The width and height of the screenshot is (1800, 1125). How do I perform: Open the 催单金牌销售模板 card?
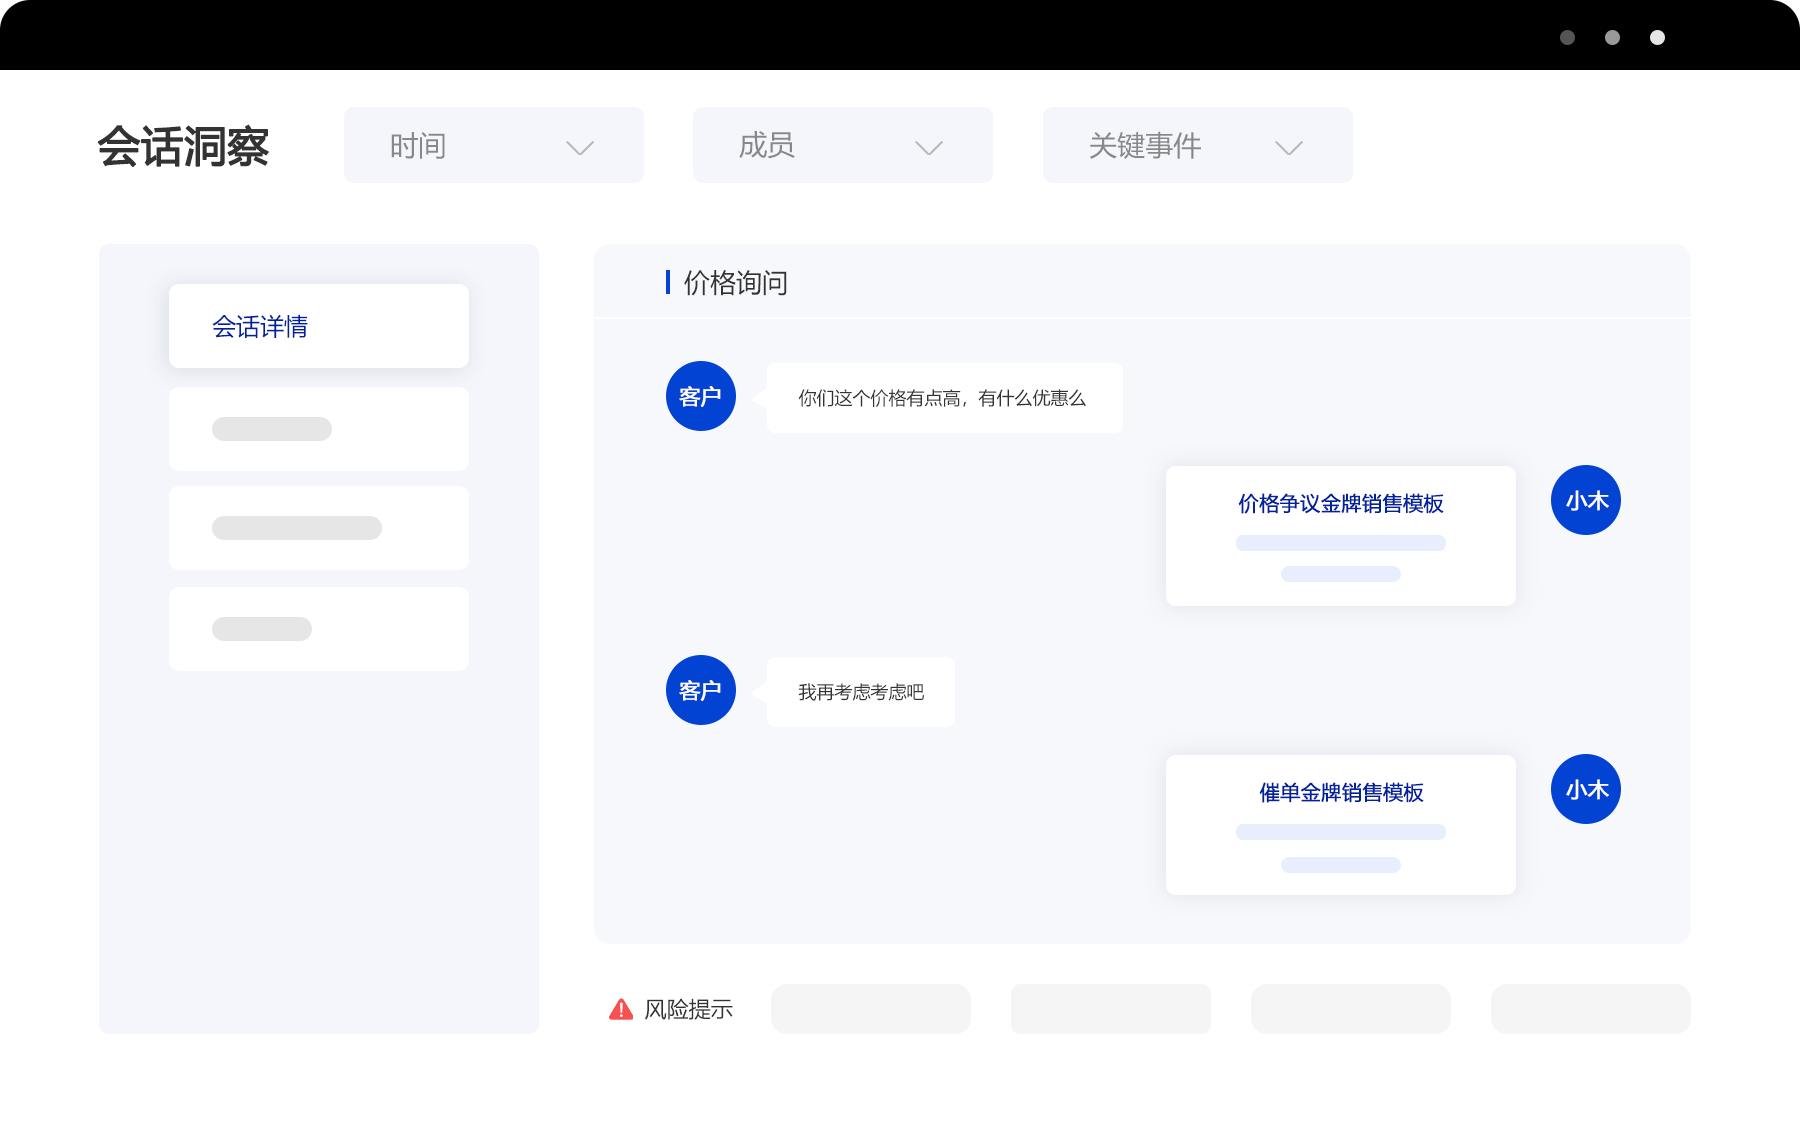click(1341, 825)
